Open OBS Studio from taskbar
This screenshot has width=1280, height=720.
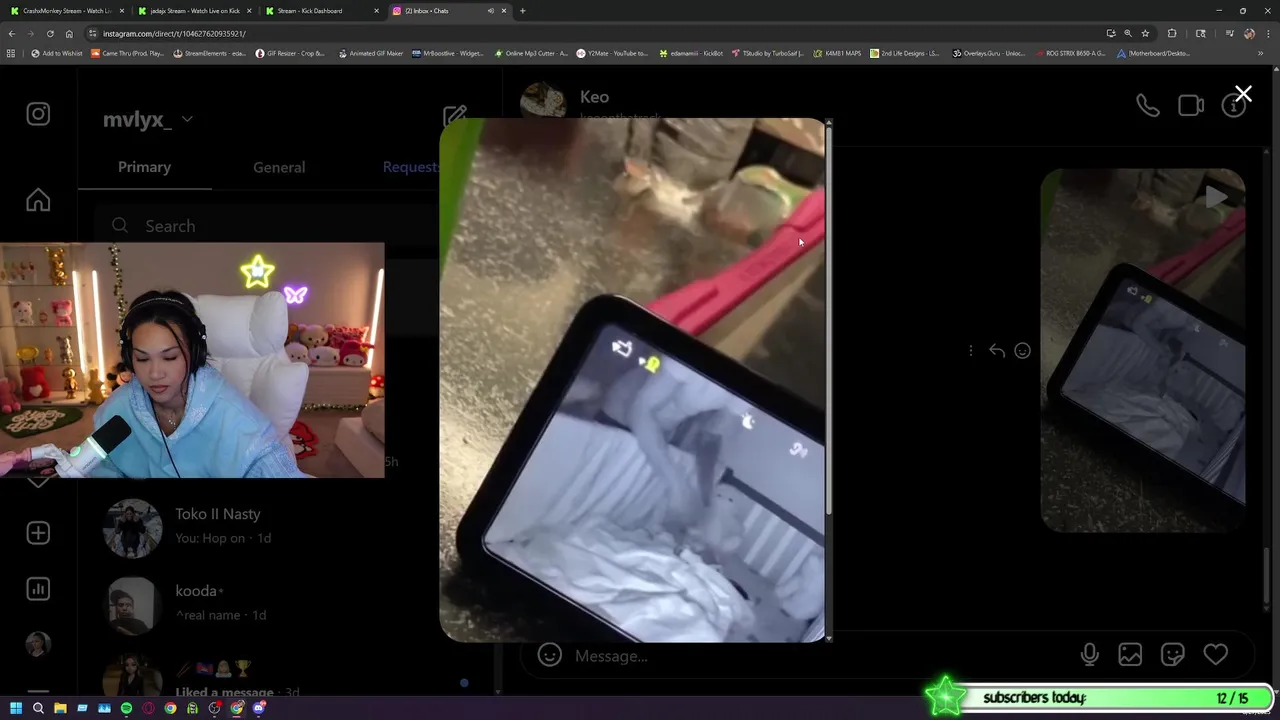point(215,708)
